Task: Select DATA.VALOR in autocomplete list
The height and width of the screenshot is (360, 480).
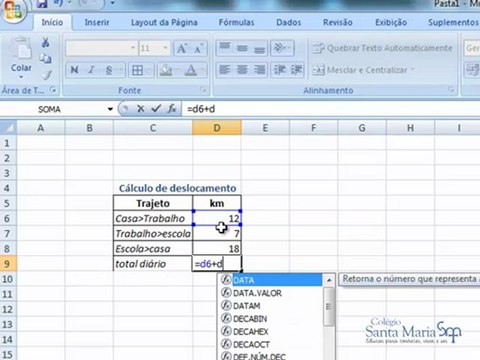Action: coord(271,293)
